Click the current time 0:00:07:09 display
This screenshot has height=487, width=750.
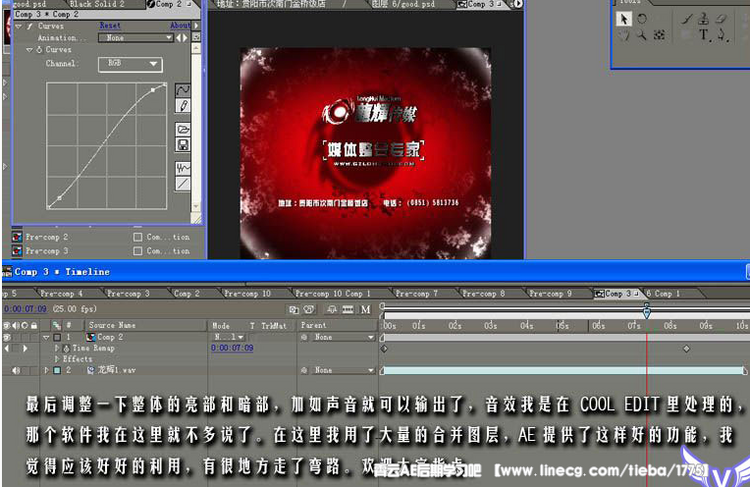25,309
